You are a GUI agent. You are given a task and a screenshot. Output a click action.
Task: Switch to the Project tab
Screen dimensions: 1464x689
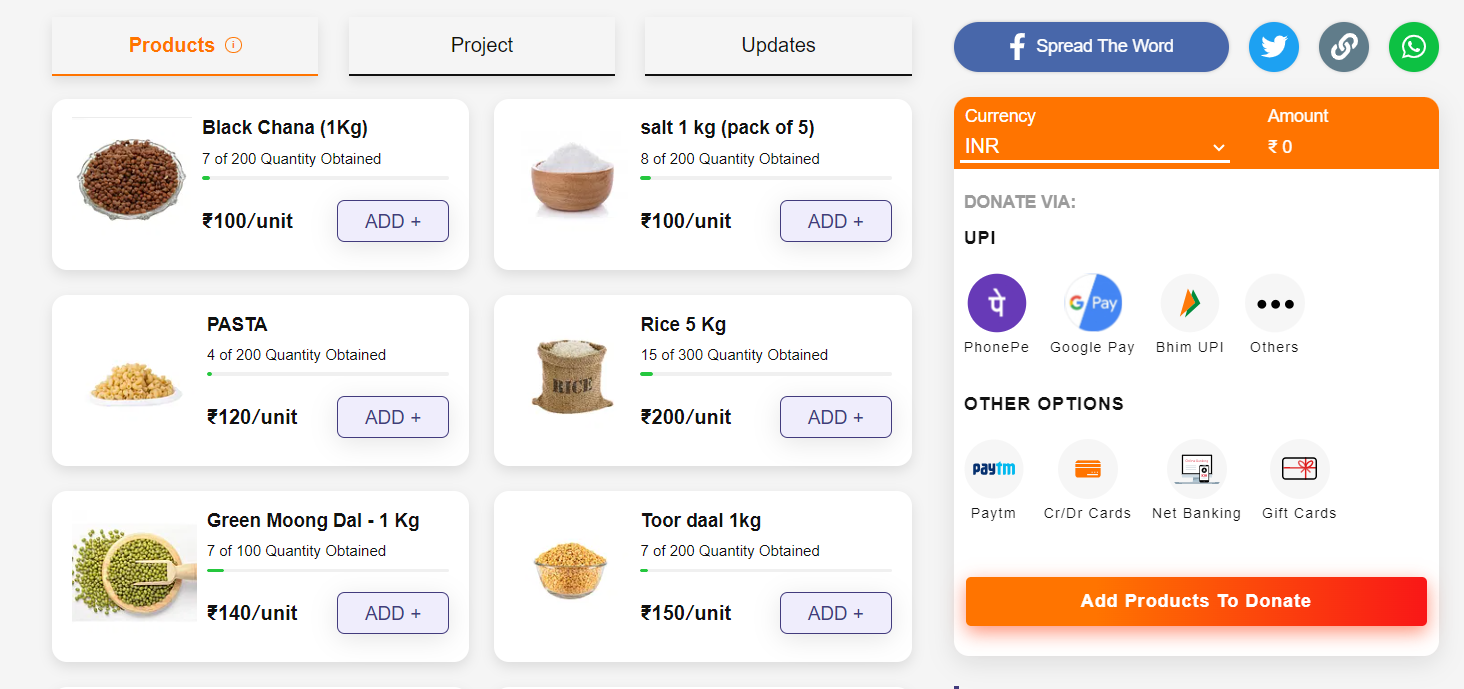[482, 46]
